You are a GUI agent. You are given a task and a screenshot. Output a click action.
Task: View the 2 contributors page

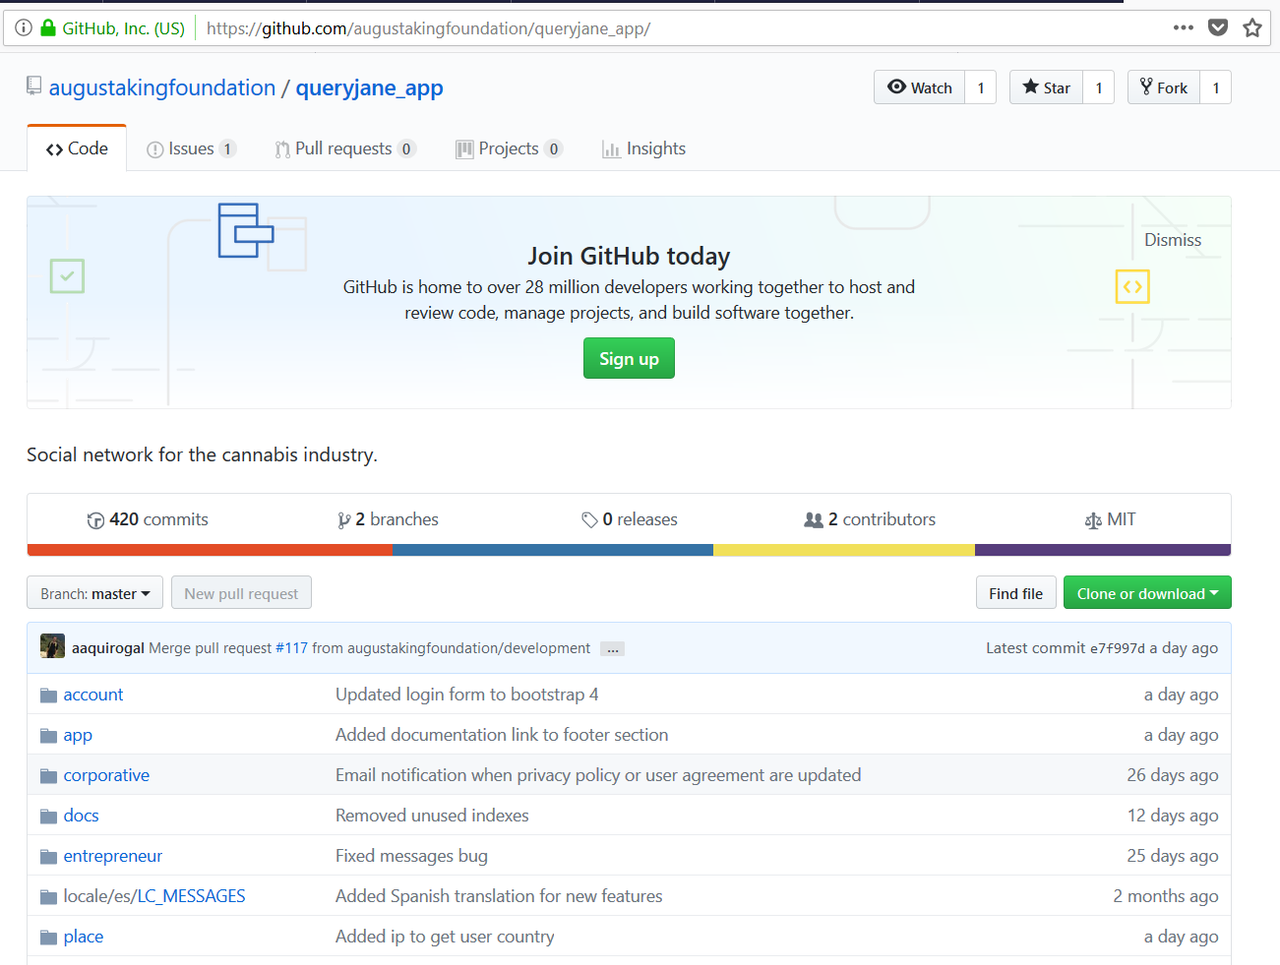click(x=870, y=519)
